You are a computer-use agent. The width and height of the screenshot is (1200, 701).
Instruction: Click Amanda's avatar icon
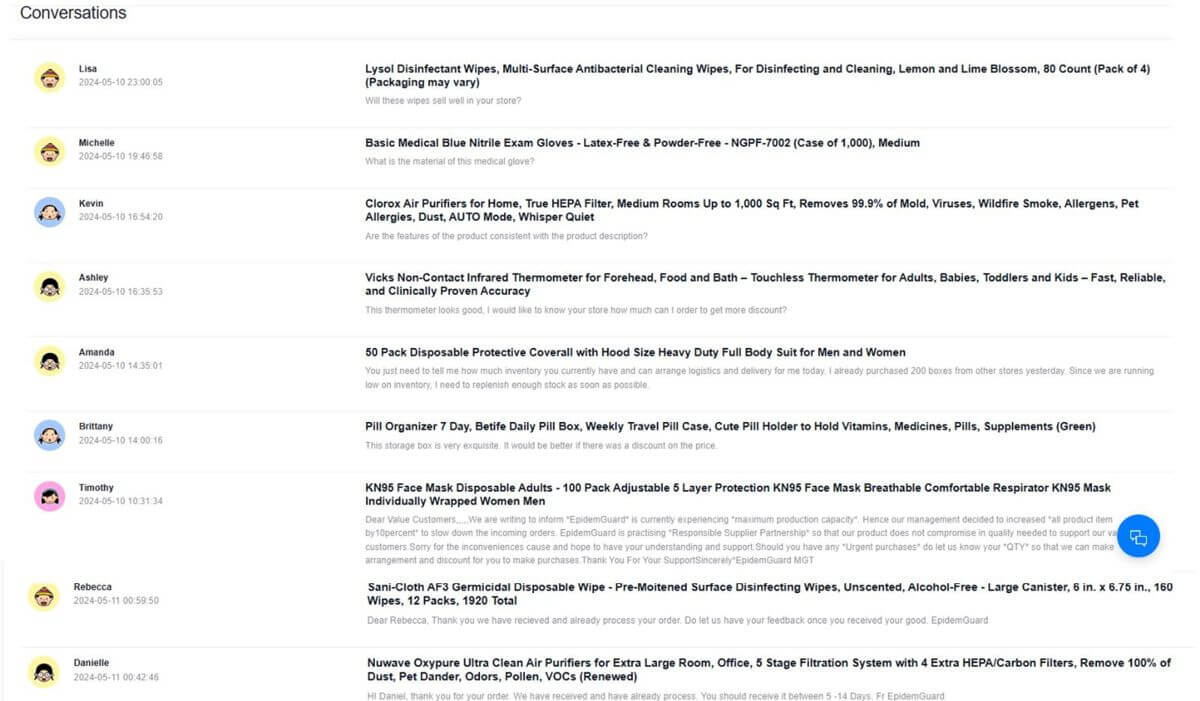tap(50, 360)
